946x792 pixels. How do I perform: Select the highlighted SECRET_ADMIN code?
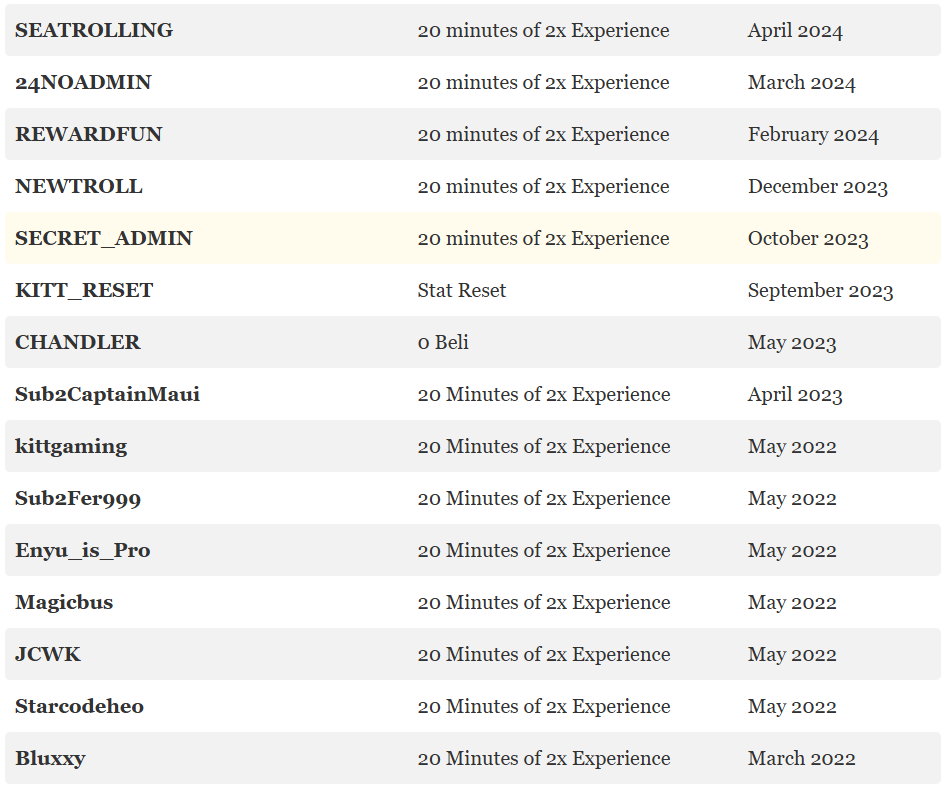point(104,239)
